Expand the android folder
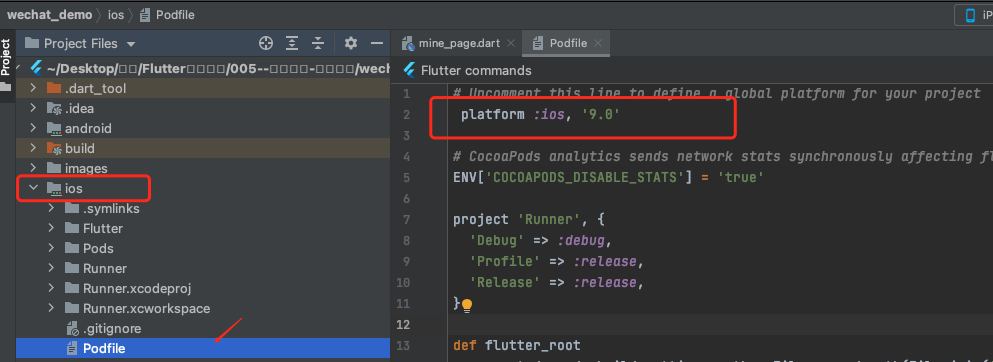The height and width of the screenshot is (362, 993). tap(34, 128)
